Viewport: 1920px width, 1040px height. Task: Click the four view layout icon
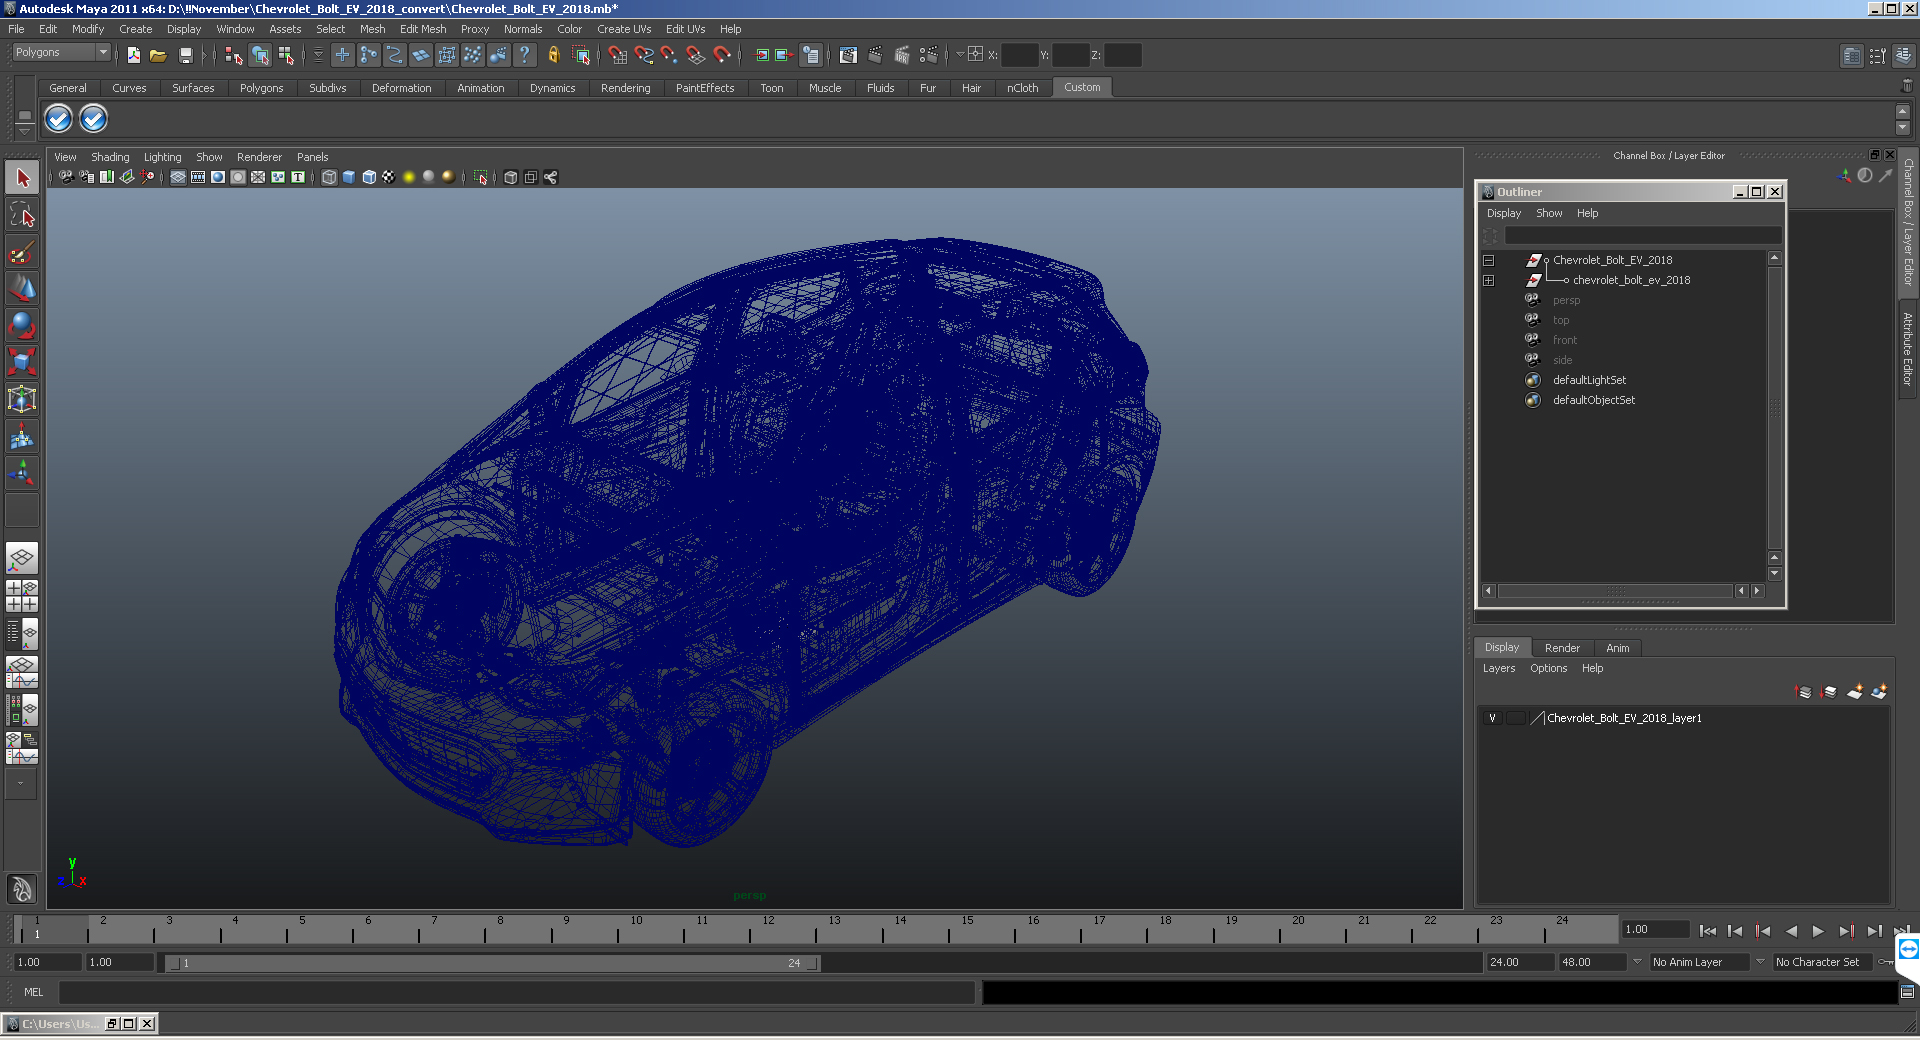click(x=22, y=595)
